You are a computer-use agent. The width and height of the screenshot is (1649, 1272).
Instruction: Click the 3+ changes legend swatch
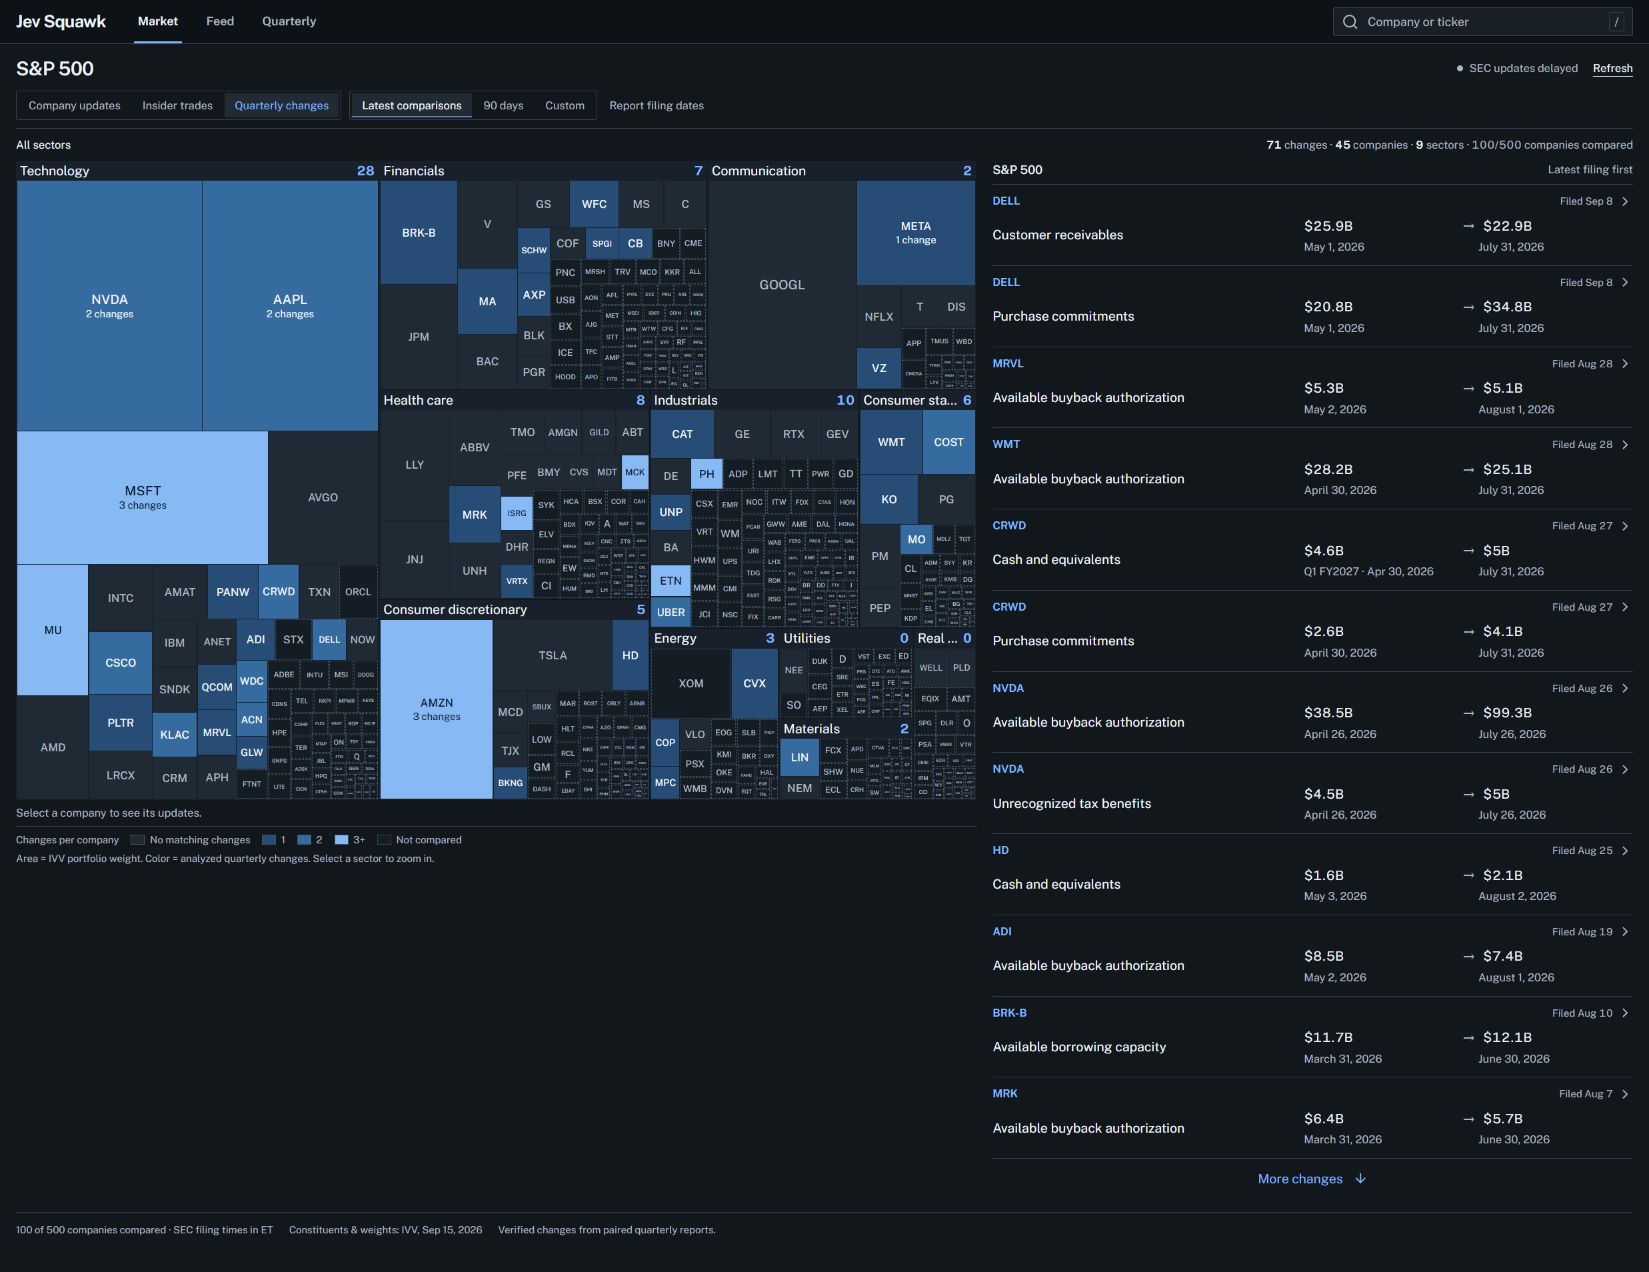(341, 840)
